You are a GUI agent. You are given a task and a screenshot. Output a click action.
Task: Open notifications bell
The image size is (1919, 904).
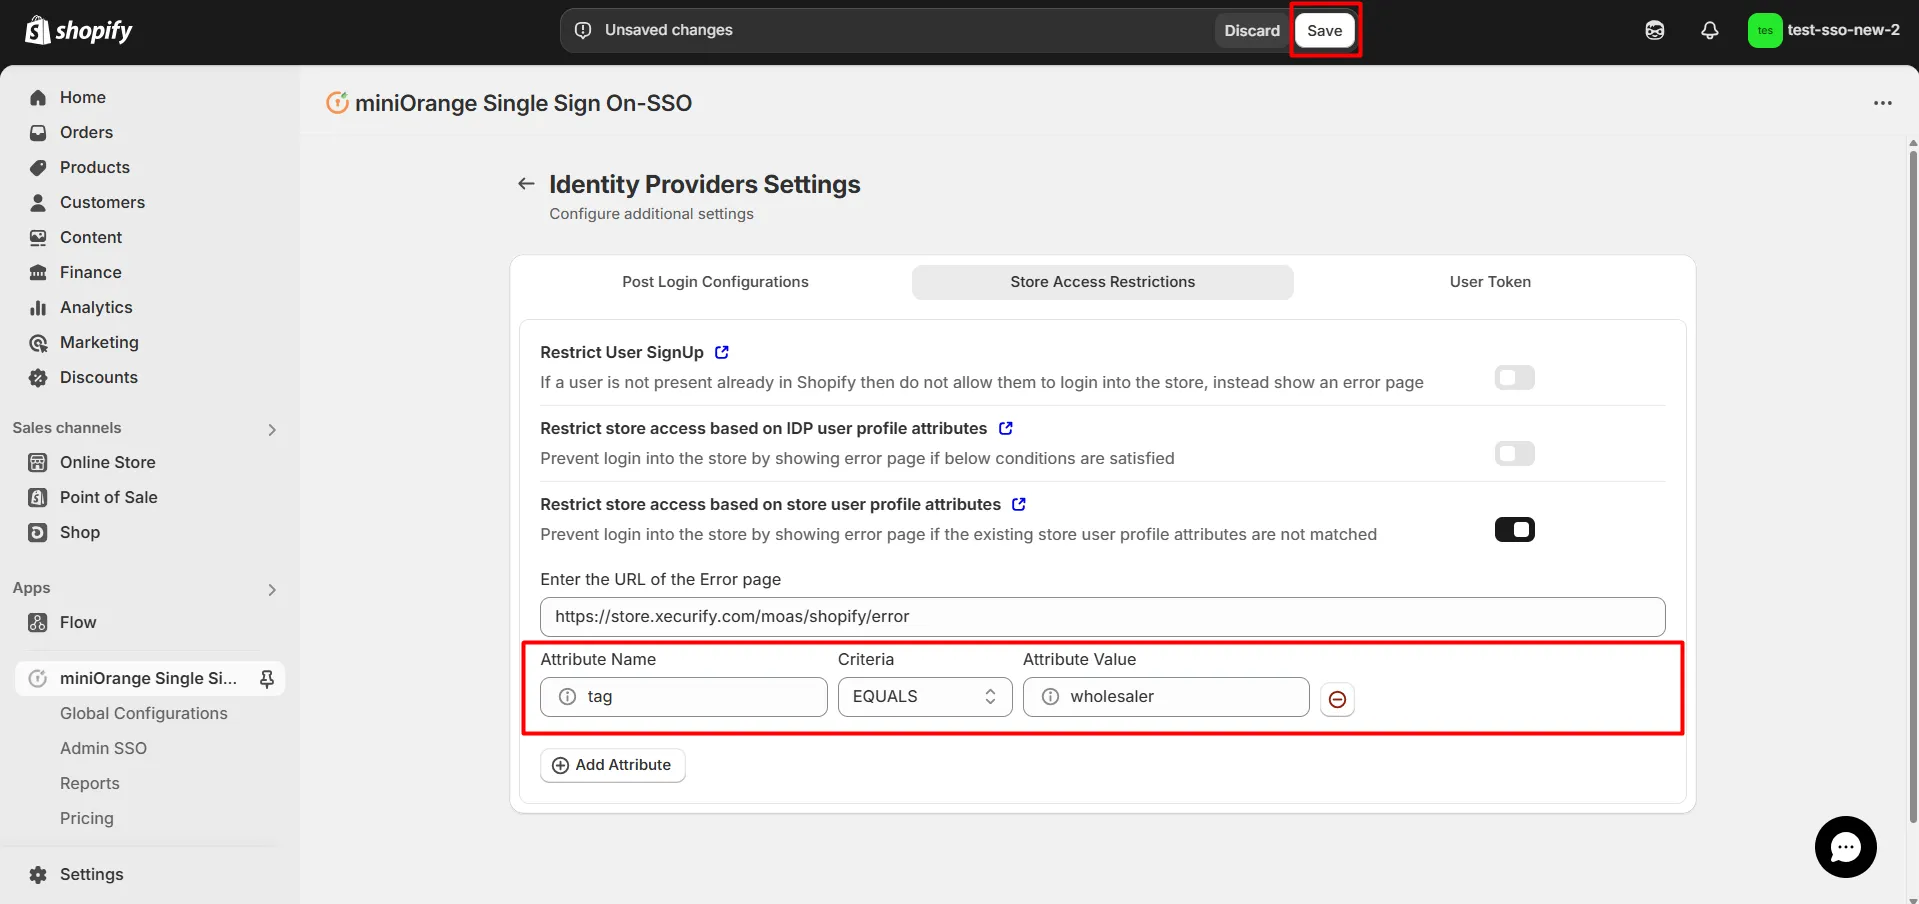(x=1710, y=30)
